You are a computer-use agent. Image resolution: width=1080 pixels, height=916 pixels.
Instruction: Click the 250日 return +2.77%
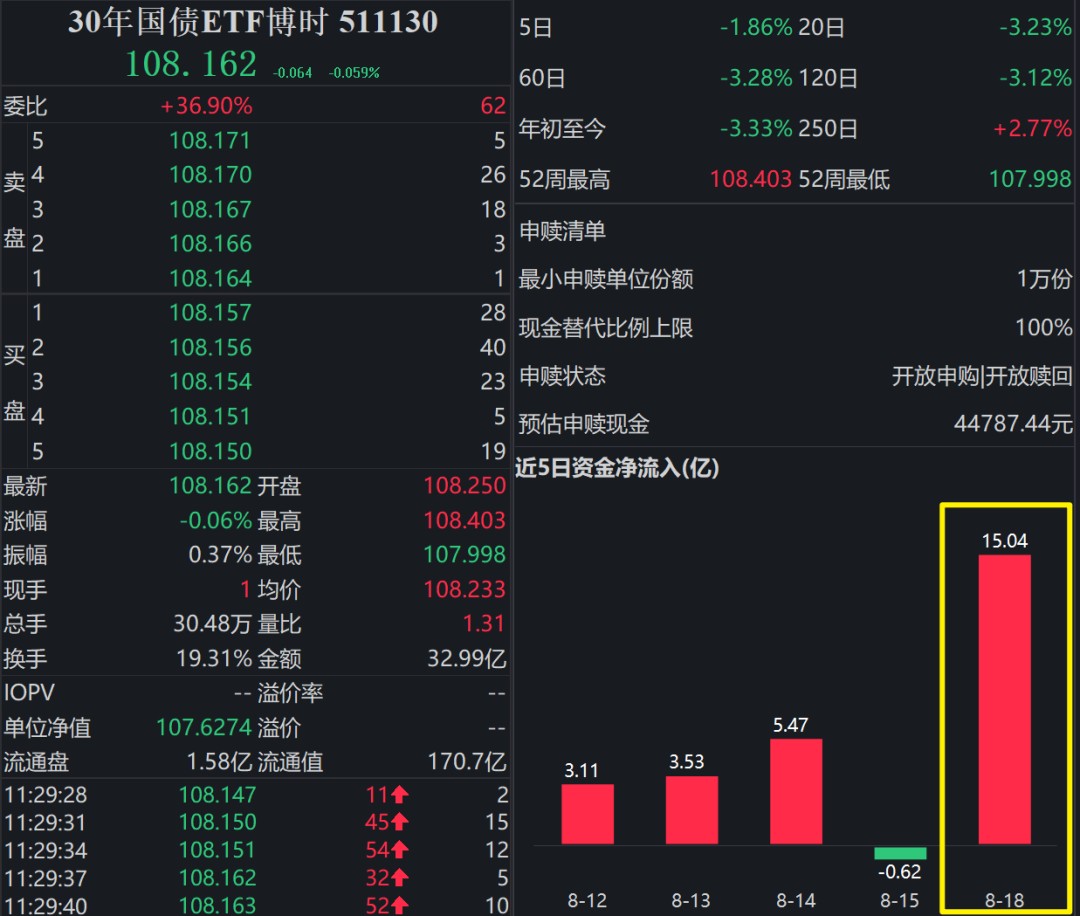click(1032, 129)
